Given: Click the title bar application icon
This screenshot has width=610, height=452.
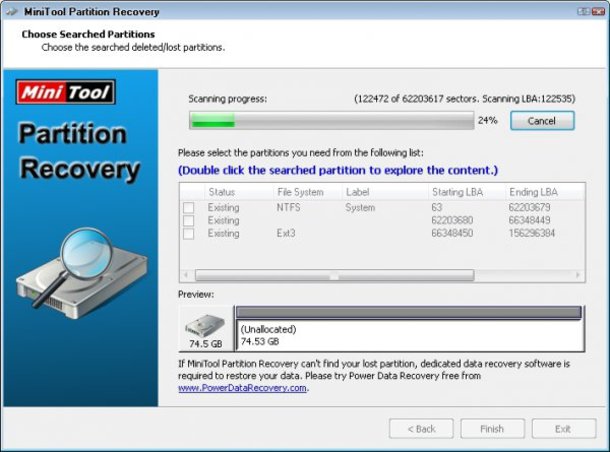Looking at the screenshot, I should pyautogui.click(x=12, y=12).
